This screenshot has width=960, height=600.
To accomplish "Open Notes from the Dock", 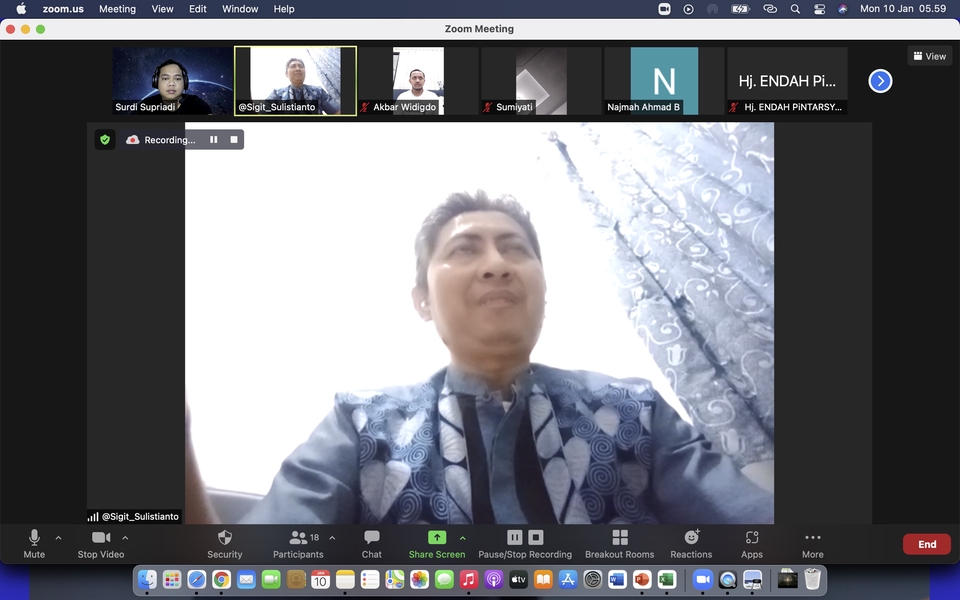I will (x=345, y=579).
